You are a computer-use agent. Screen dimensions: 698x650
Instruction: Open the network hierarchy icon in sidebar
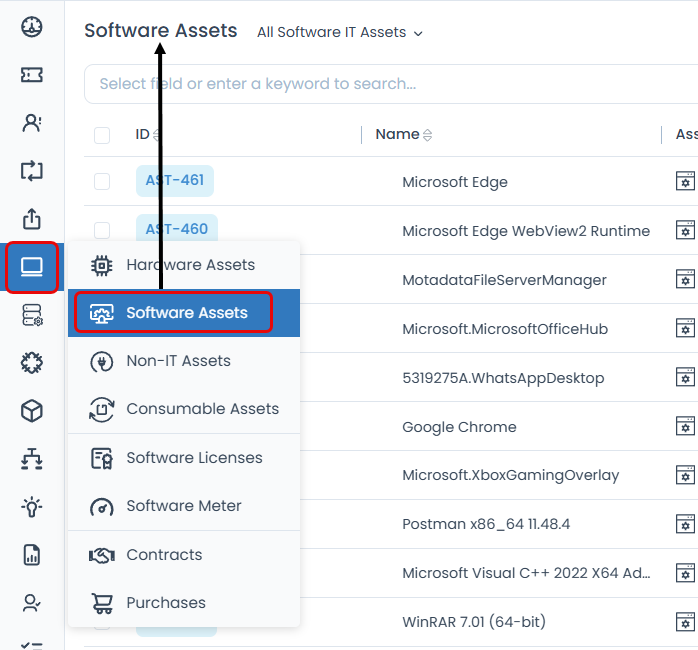point(32,459)
